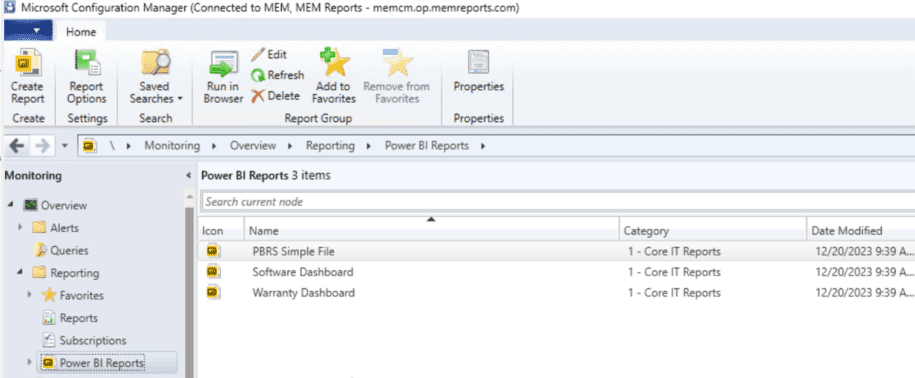Click the Software Dashboard report icon
The height and width of the screenshot is (378, 915).
[x=213, y=272]
